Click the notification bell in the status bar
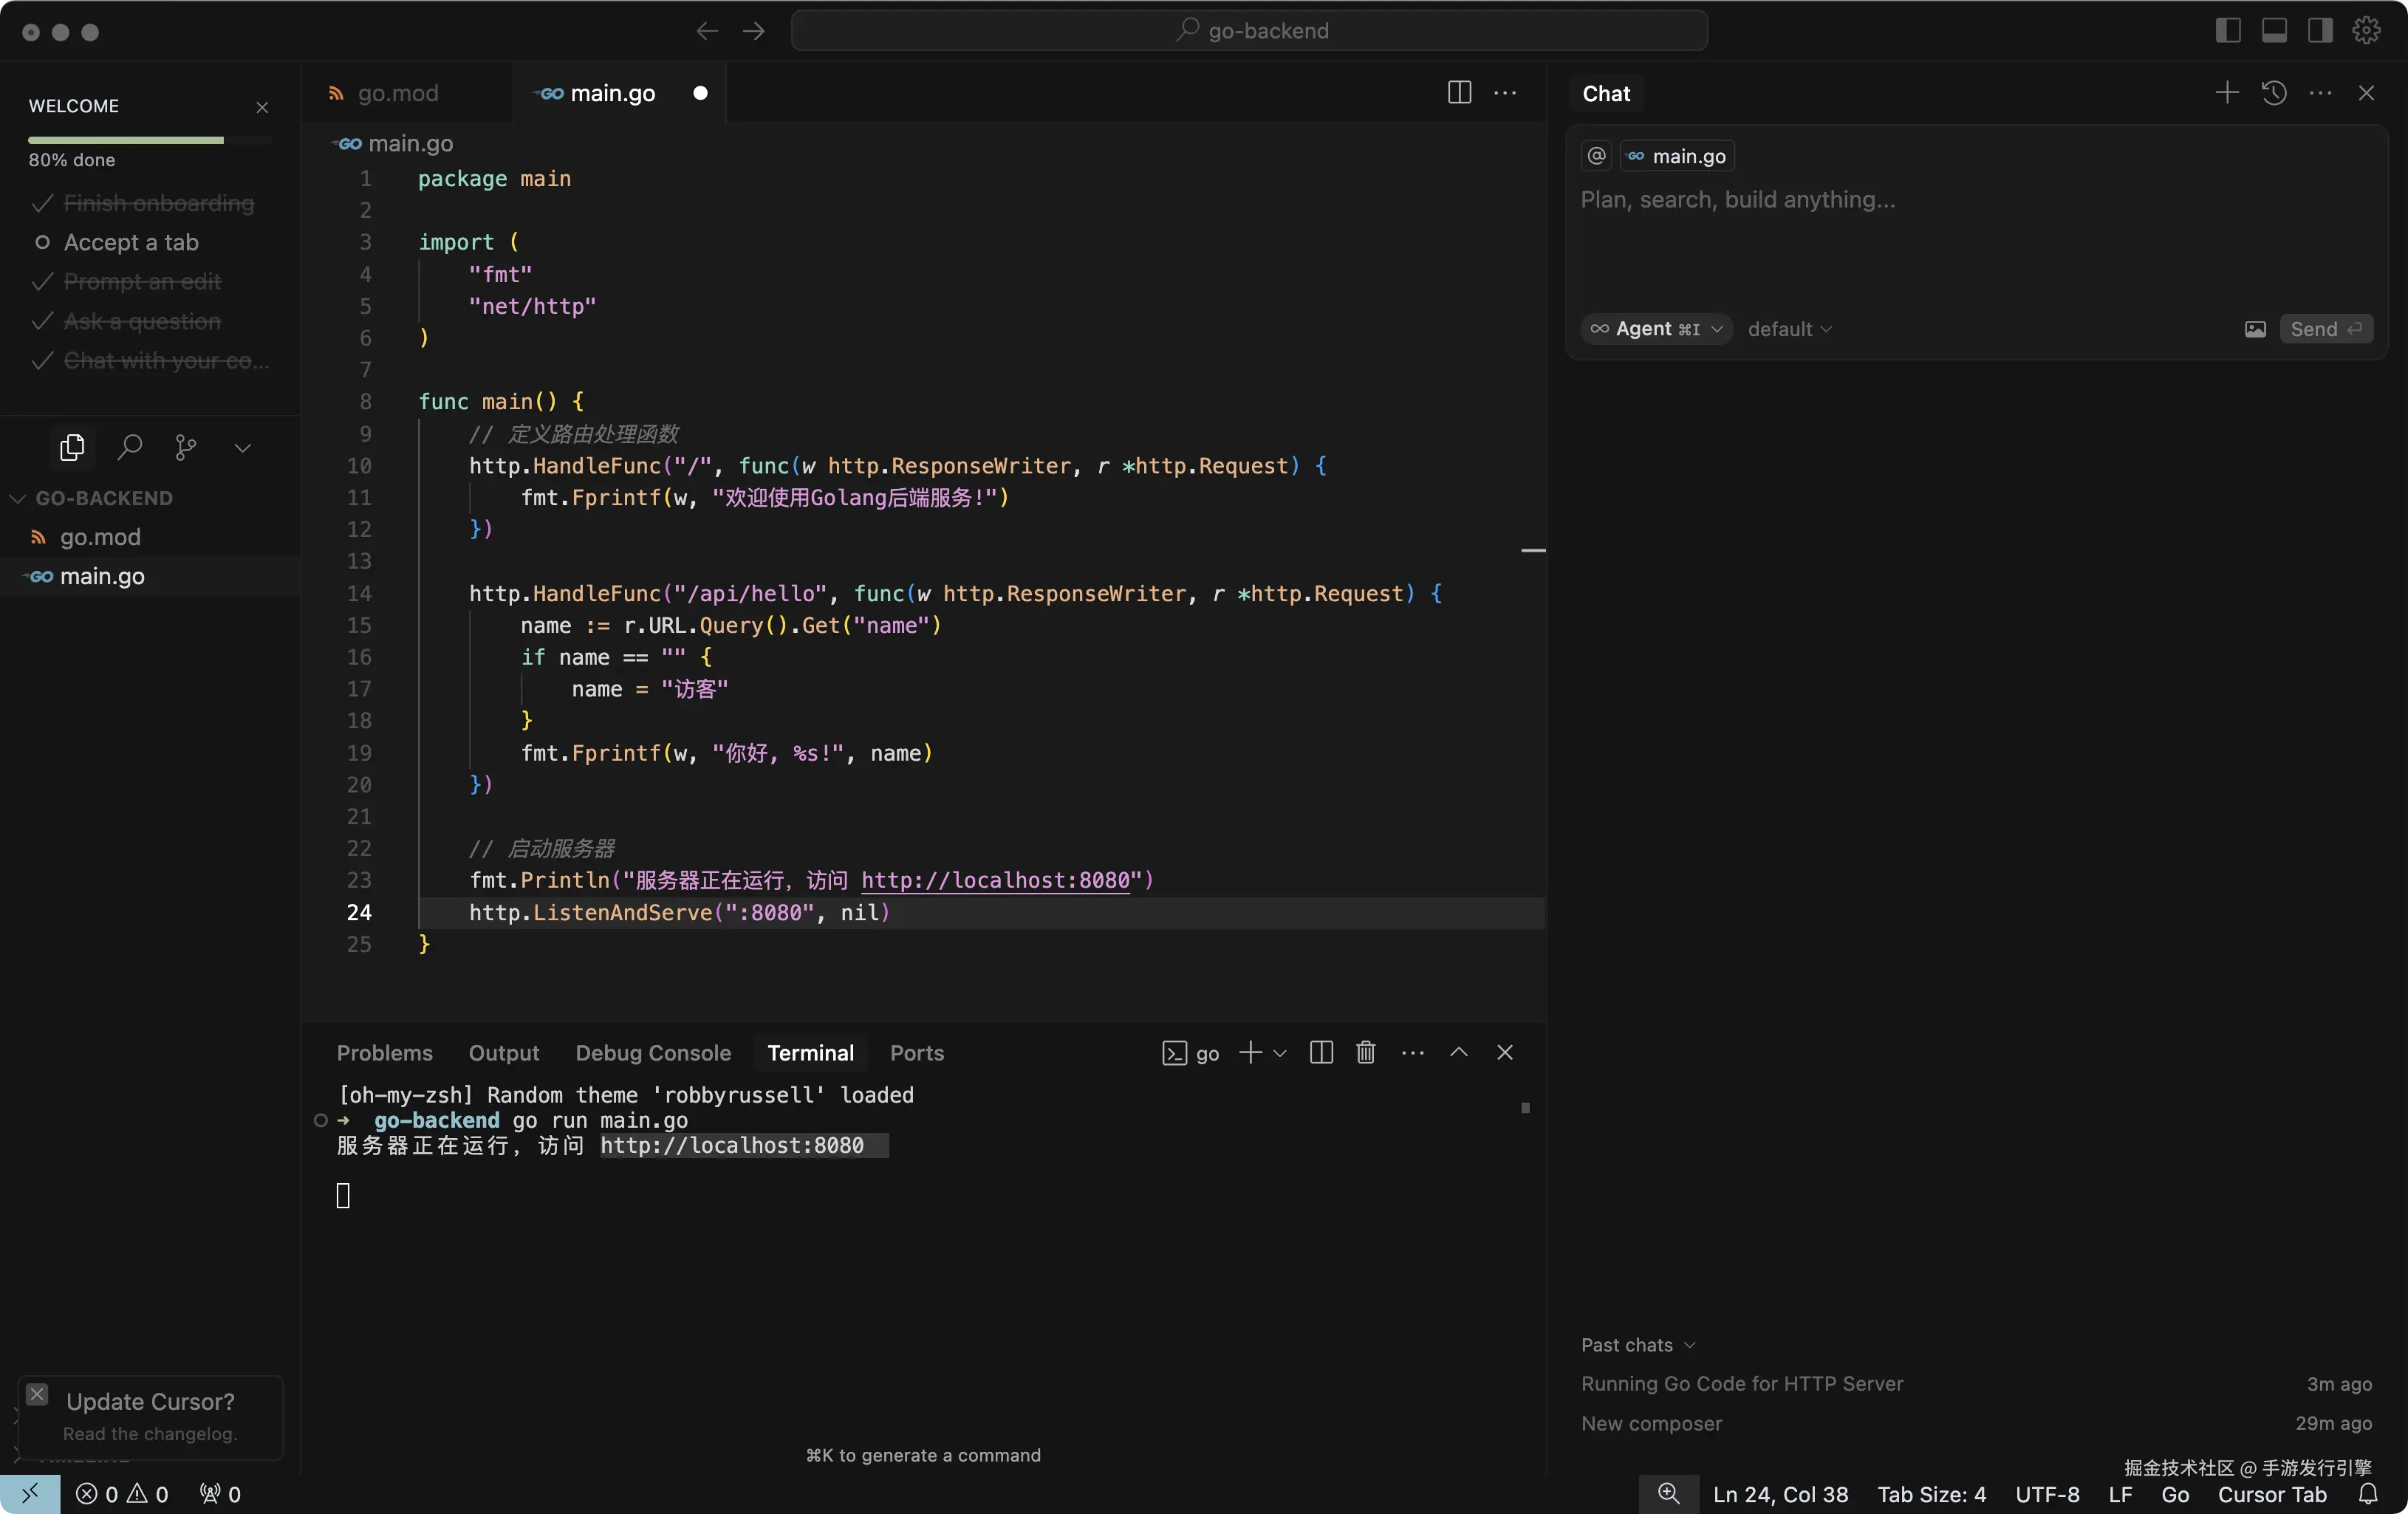The height and width of the screenshot is (1514, 2408). click(2368, 1494)
